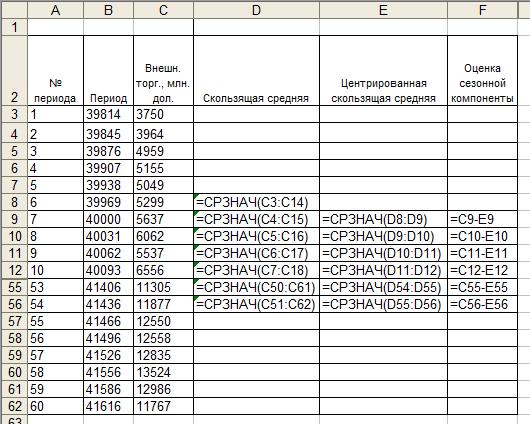Select column F header
The height and width of the screenshot is (424, 530).
click(482, 10)
